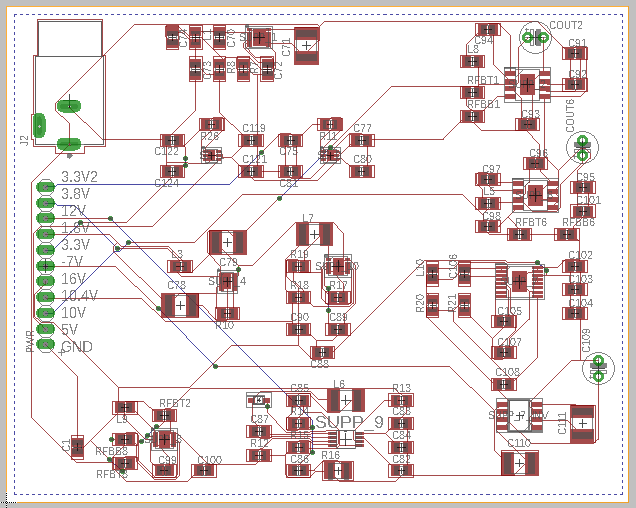Select the COUT6 capacitor footprint
Screen dimensions: 636x508
[581, 148]
